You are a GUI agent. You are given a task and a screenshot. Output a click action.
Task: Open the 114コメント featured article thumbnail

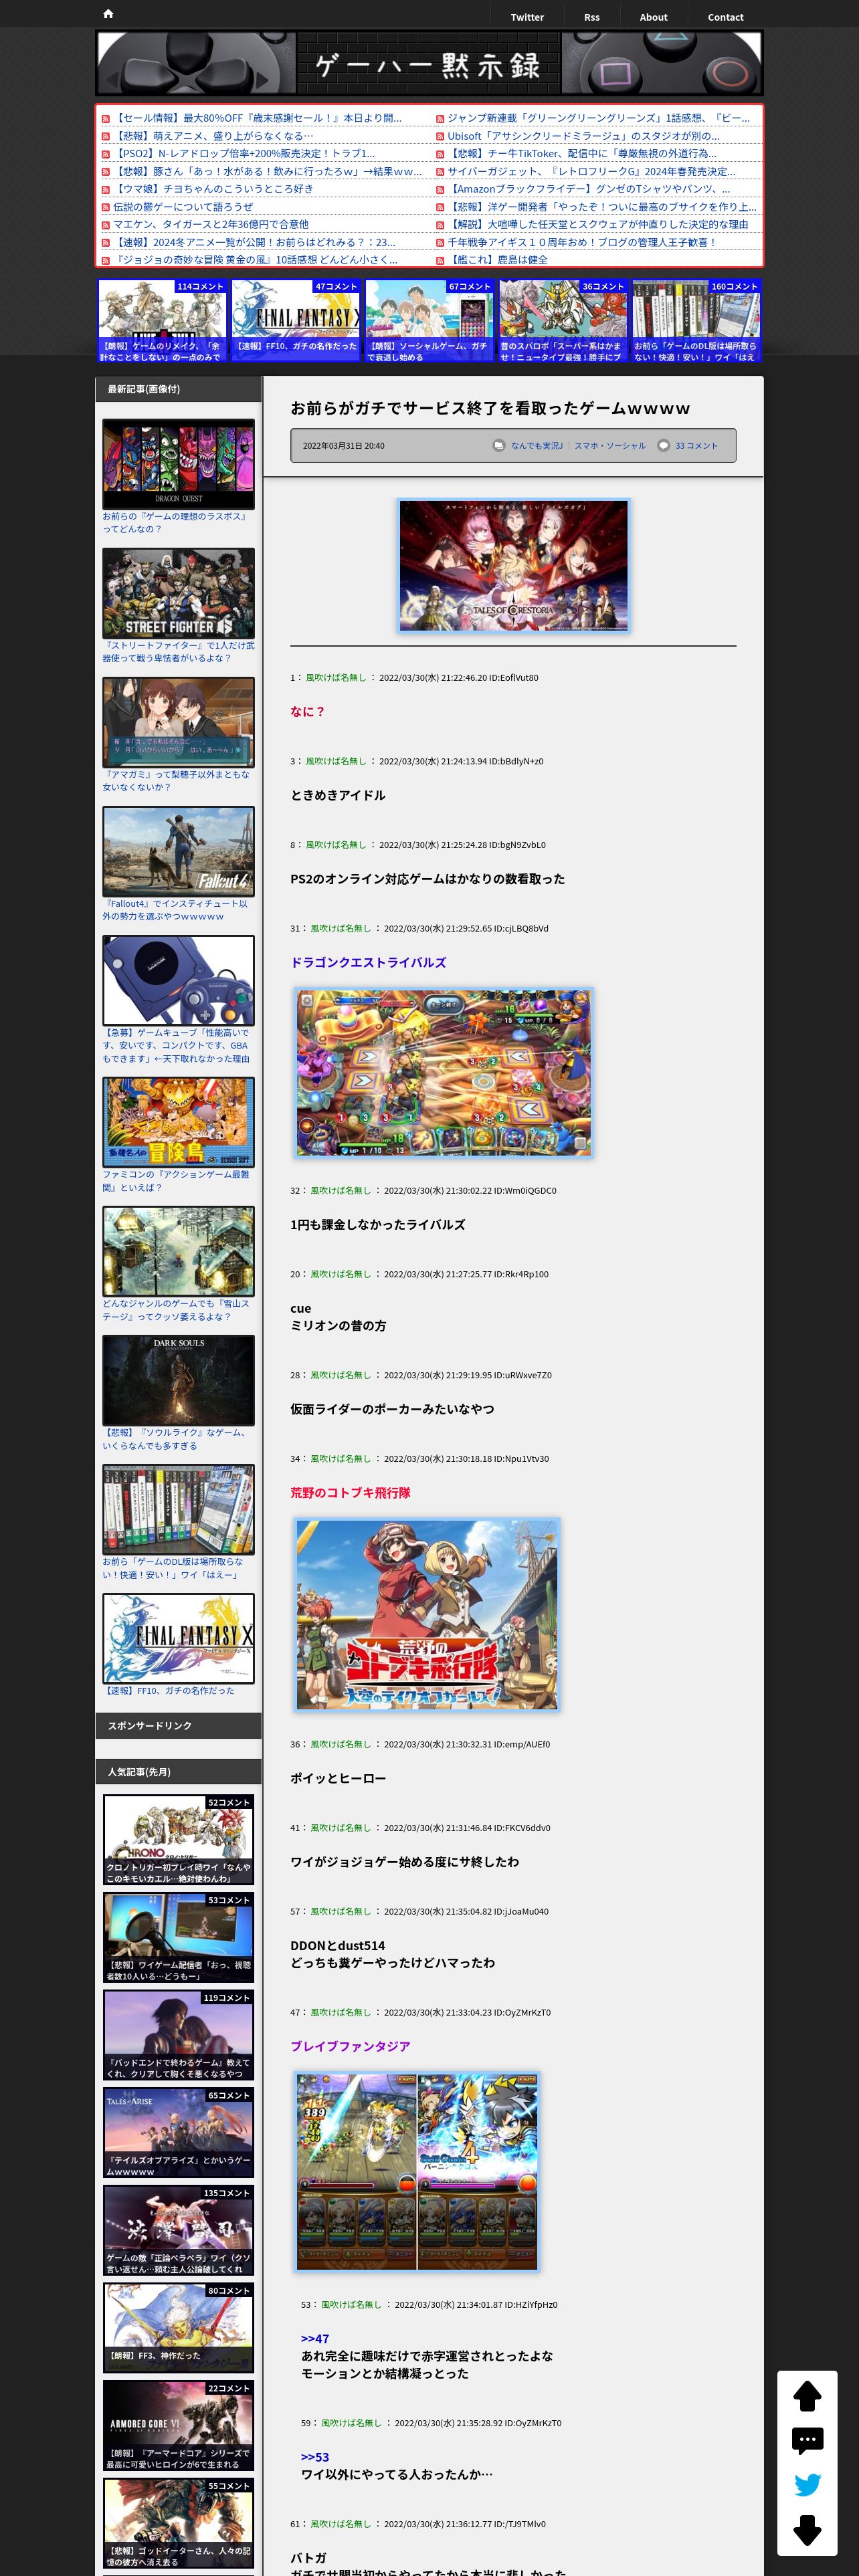click(x=162, y=321)
